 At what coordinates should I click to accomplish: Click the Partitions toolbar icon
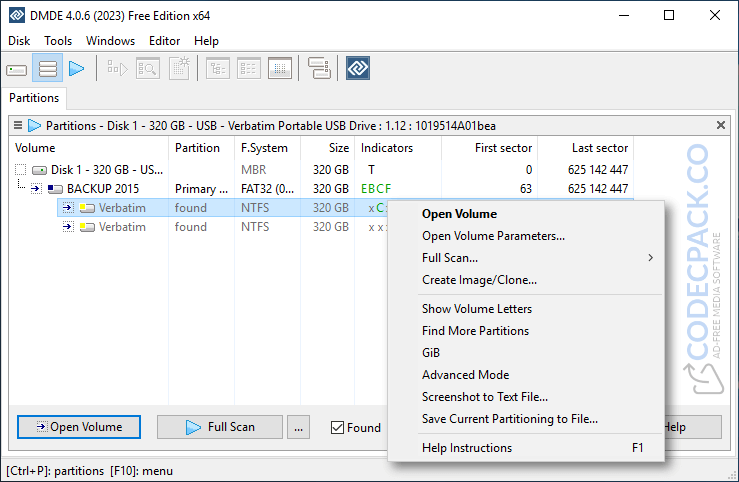(x=48, y=69)
